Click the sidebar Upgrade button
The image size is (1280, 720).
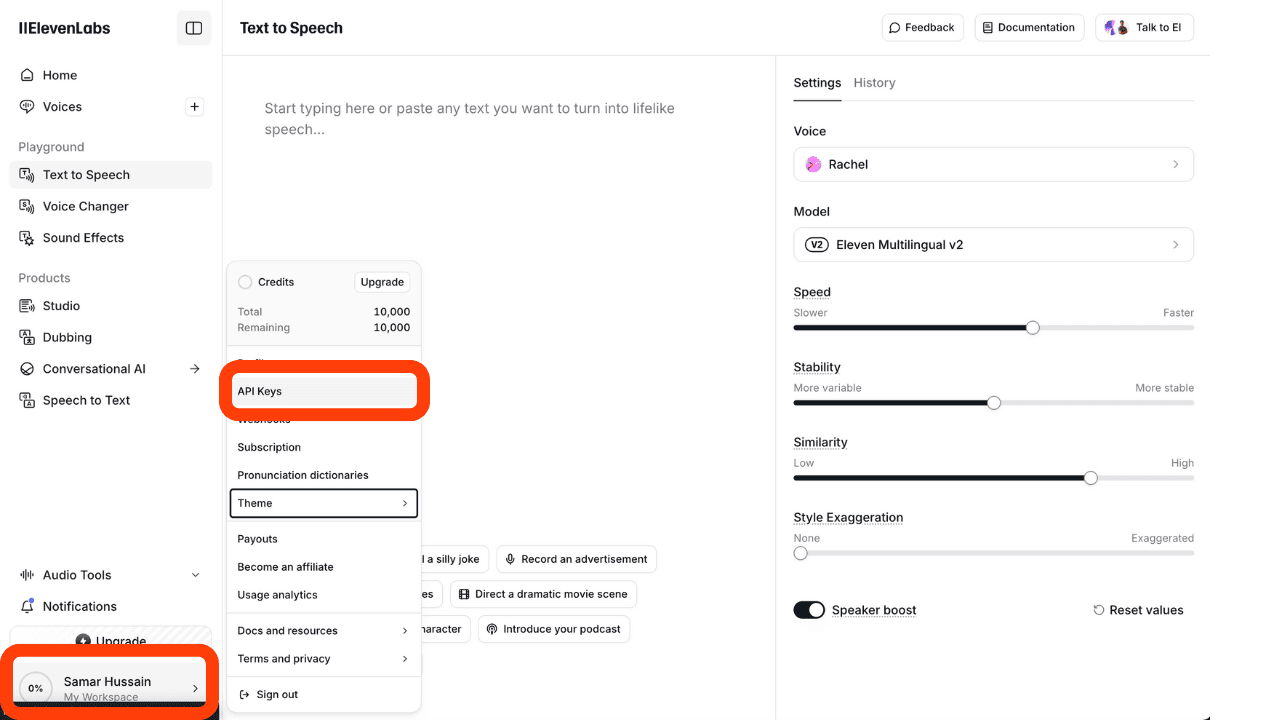click(x=111, y=641)
